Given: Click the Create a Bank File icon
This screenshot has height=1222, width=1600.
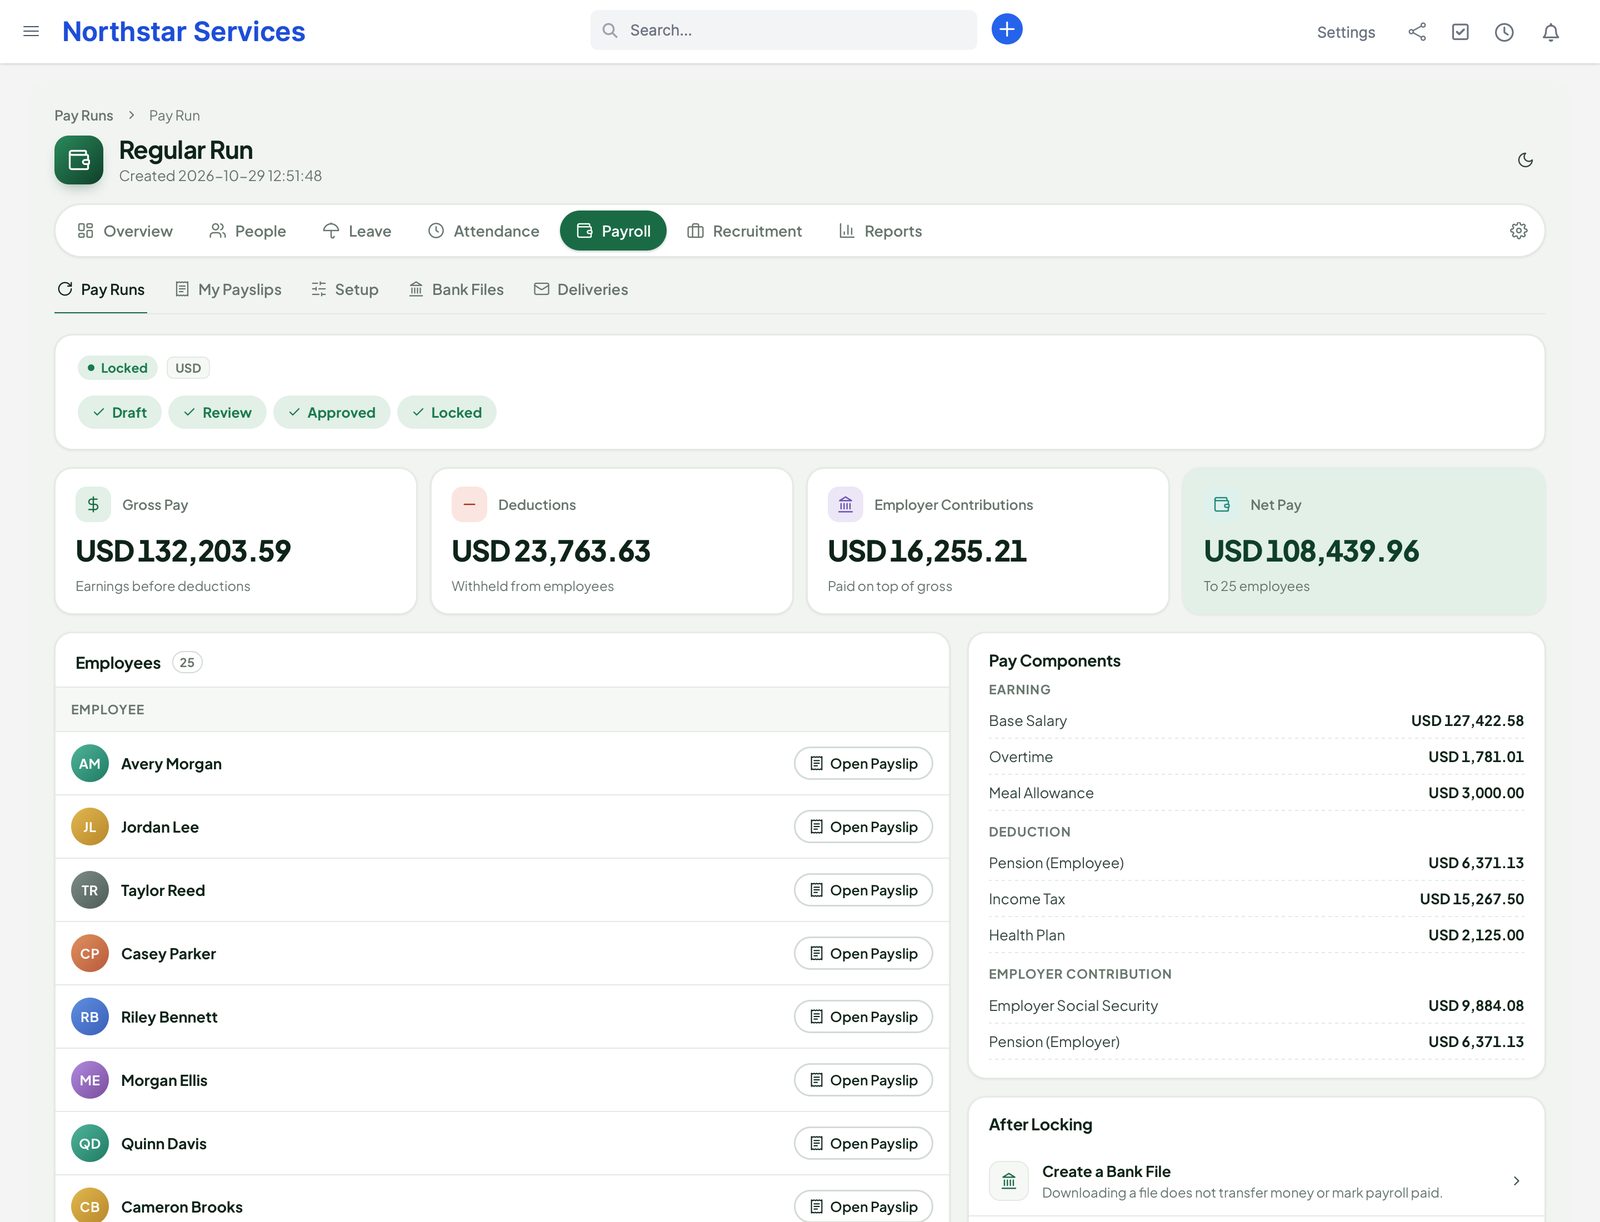Looking at the screenshot, I should [1009, 1181].
